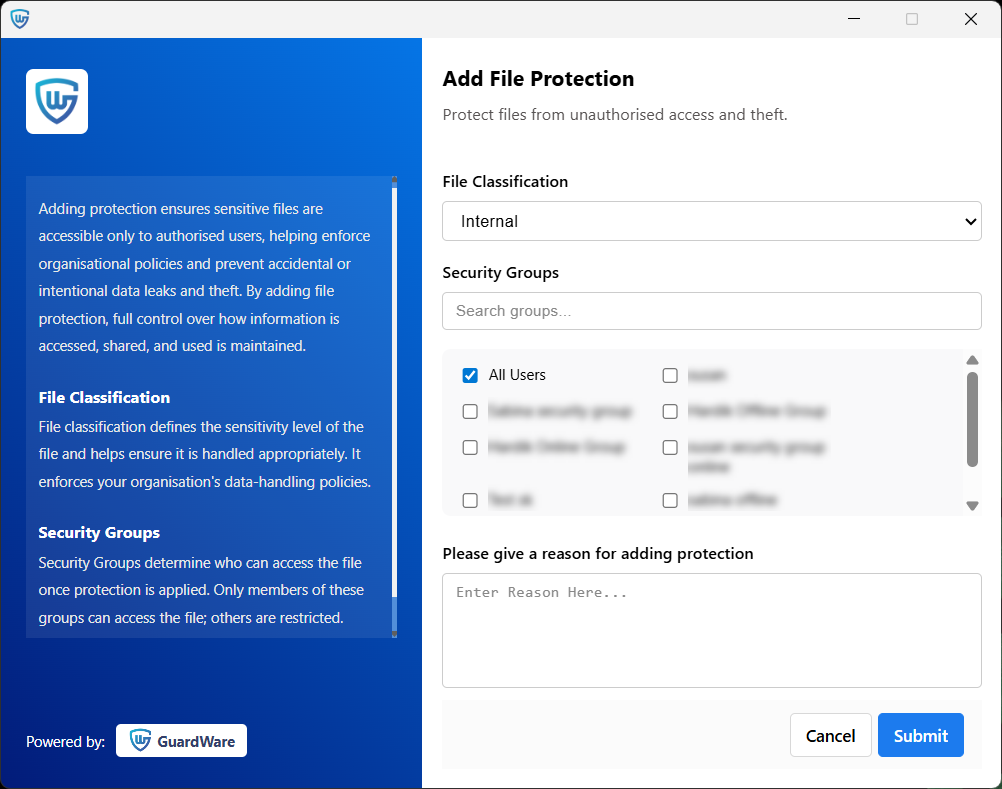Enable the first group checkbox in the right column
Screen dimensions: 1002x789
670,375
